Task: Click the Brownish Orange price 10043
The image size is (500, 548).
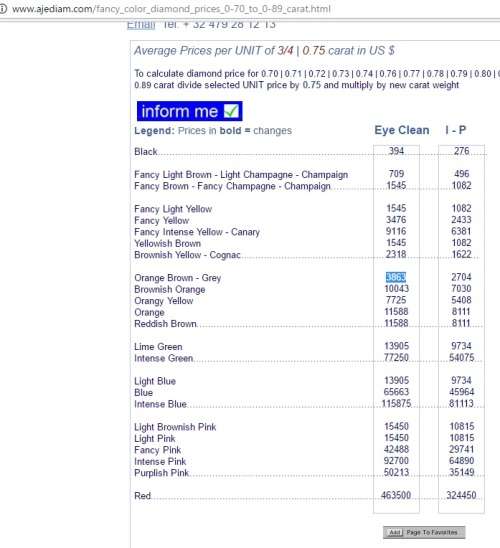Action: click(396, 289)
